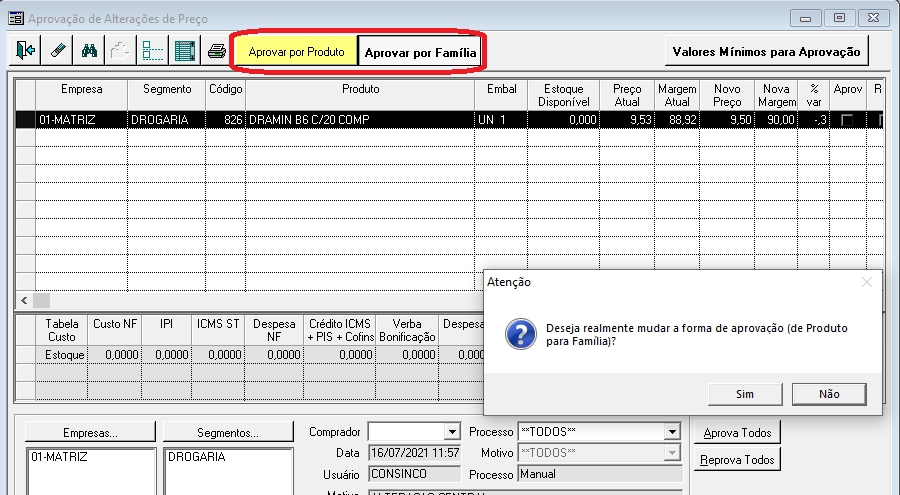The image size is (900, 495).
Task: Check the Aprov box for DRAMIN B6
Action: coord(847,120)
